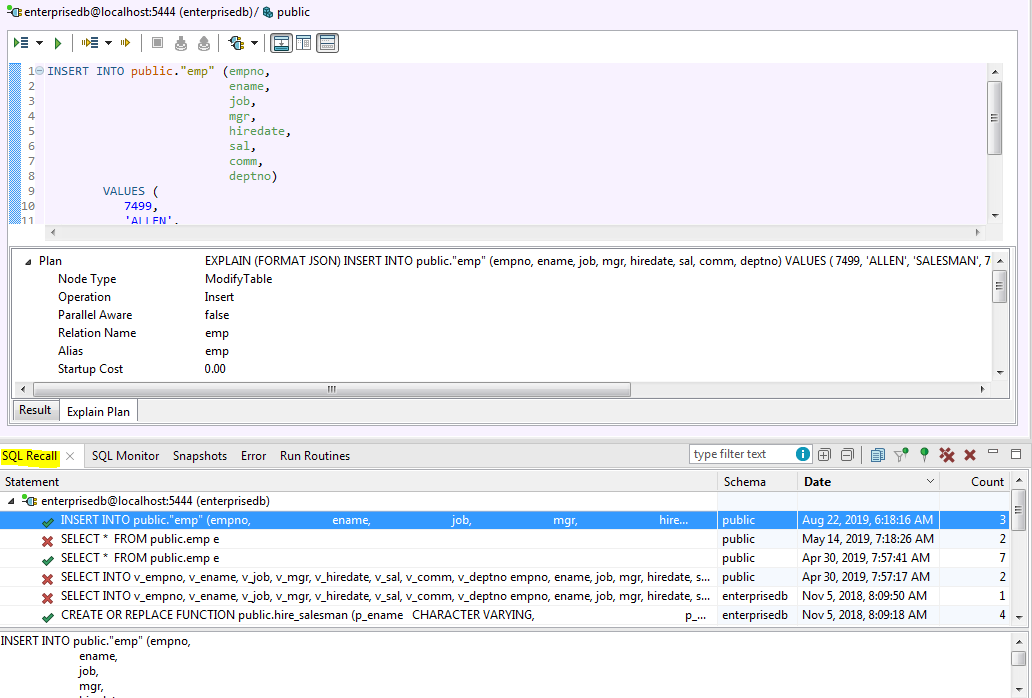Open the Error tab
Image resolution: width=1032 pixels, height=698 pixels.
point(253,456)
